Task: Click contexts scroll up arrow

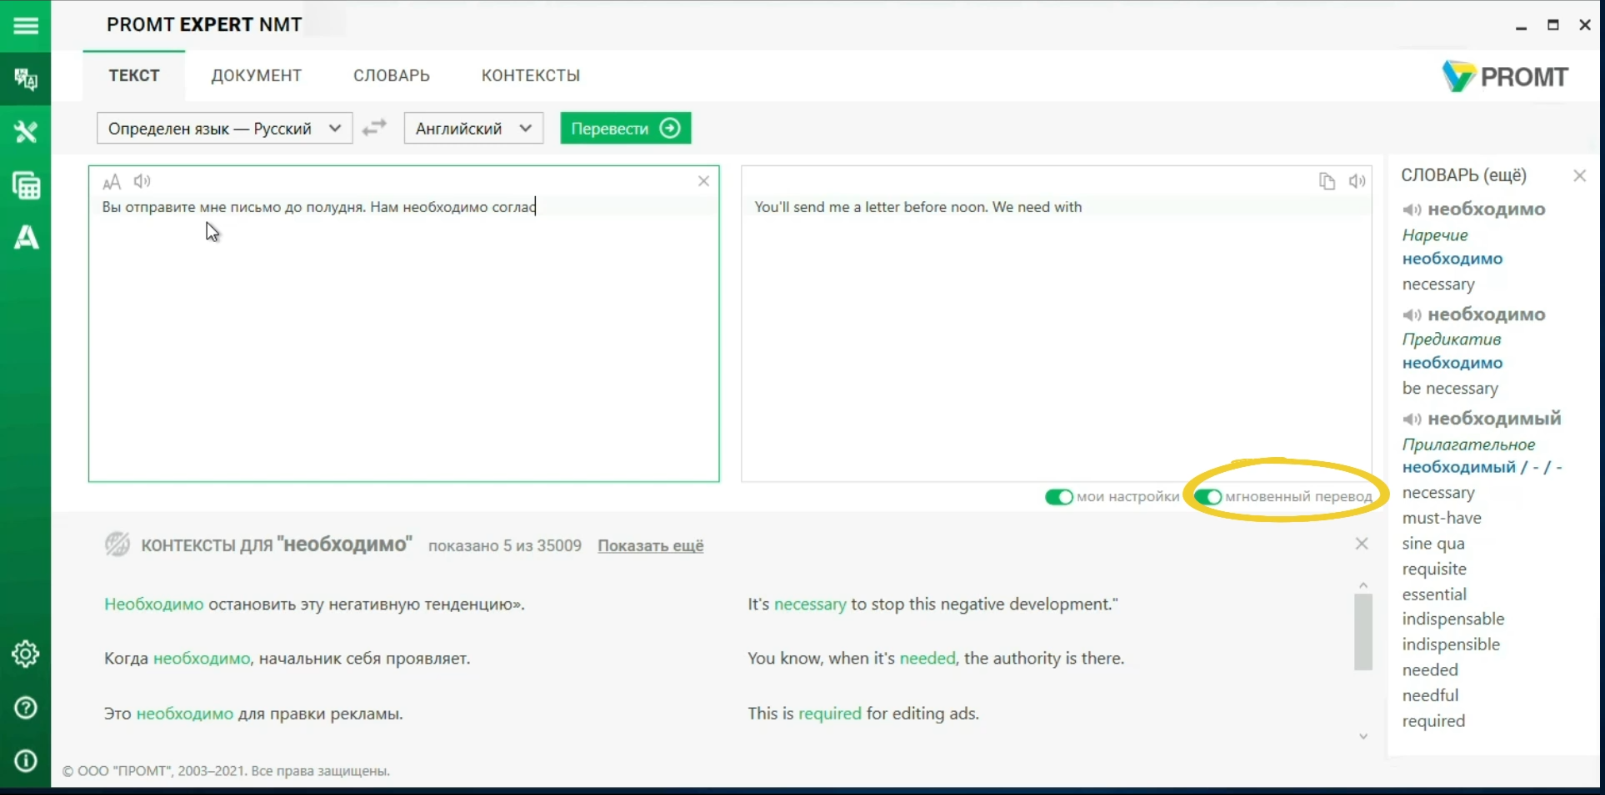Action: tap(1363, 585)
